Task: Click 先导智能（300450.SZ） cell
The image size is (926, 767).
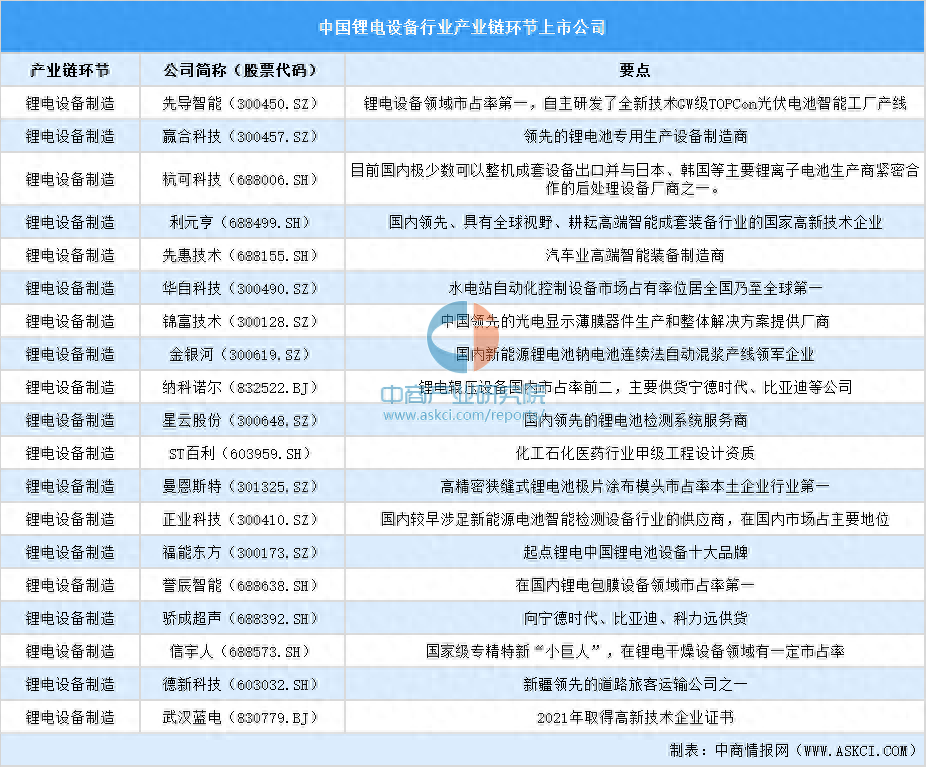Action: point(242,104)
